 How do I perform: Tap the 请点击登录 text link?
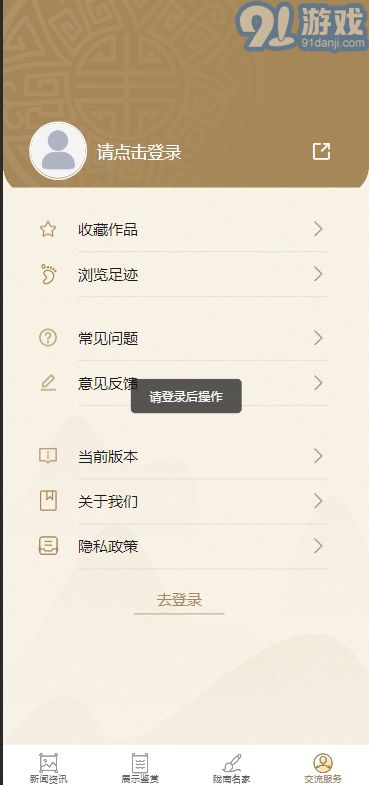tap(139, 152)
